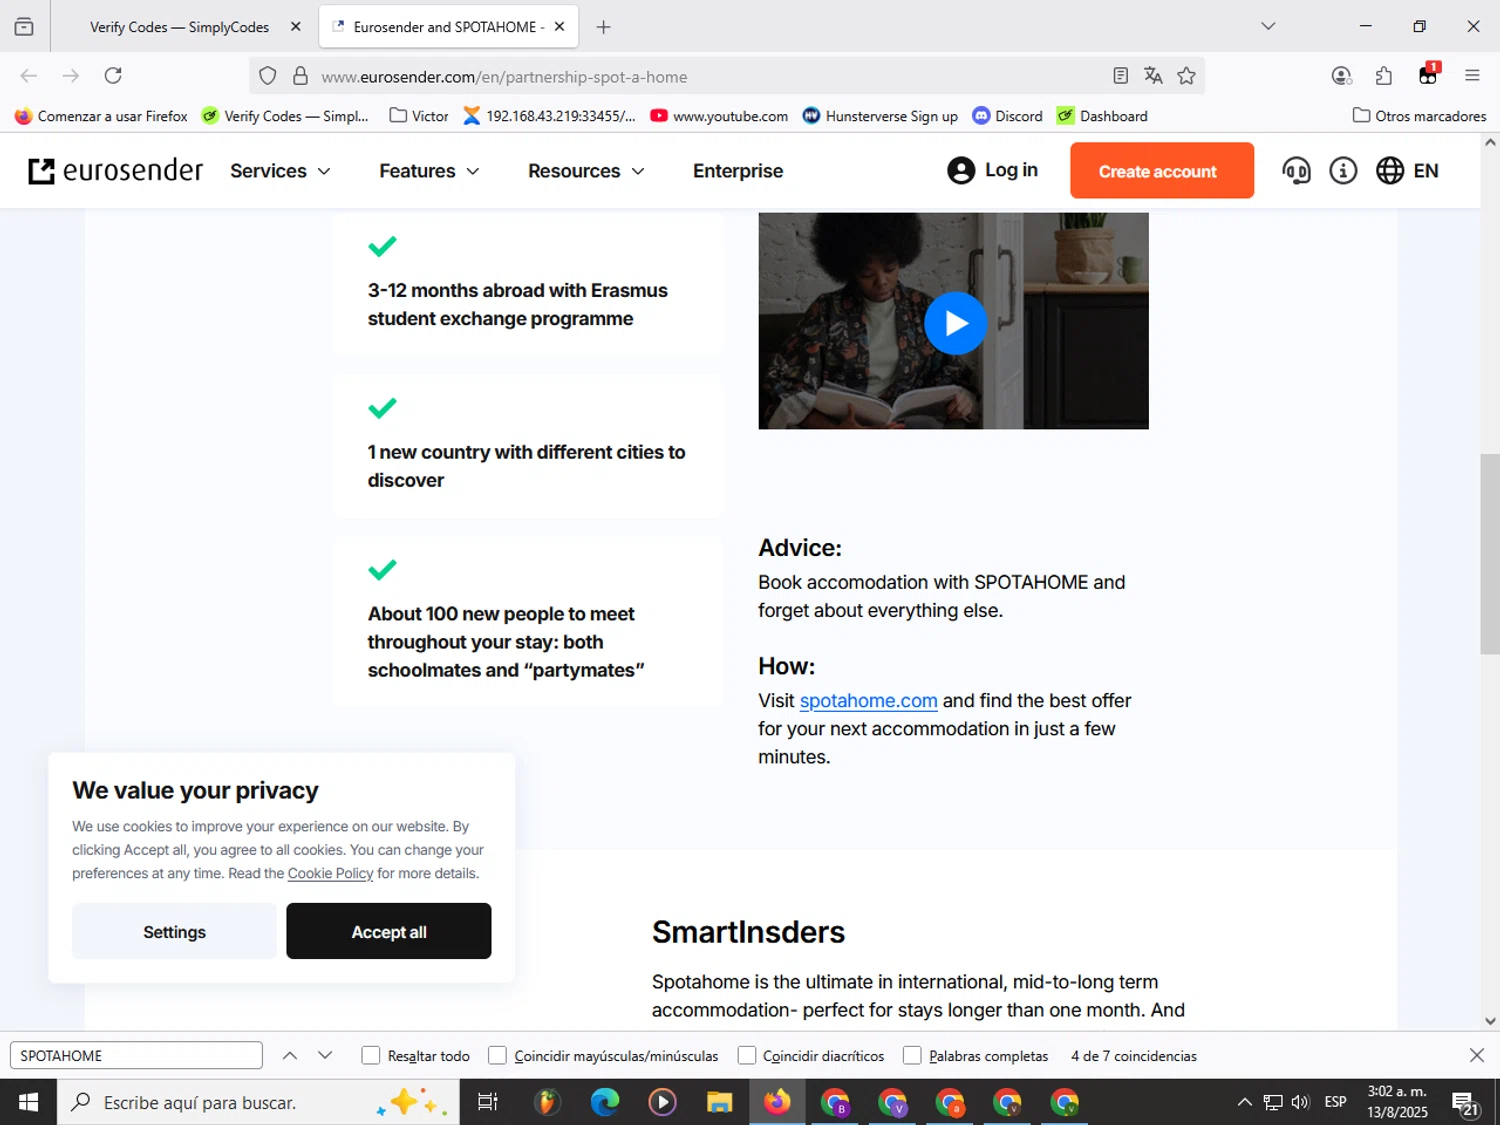Click the Firefox View icon at tab strip start
Viewport: 1500px width, 1125px height.
(x=24, y=27)
